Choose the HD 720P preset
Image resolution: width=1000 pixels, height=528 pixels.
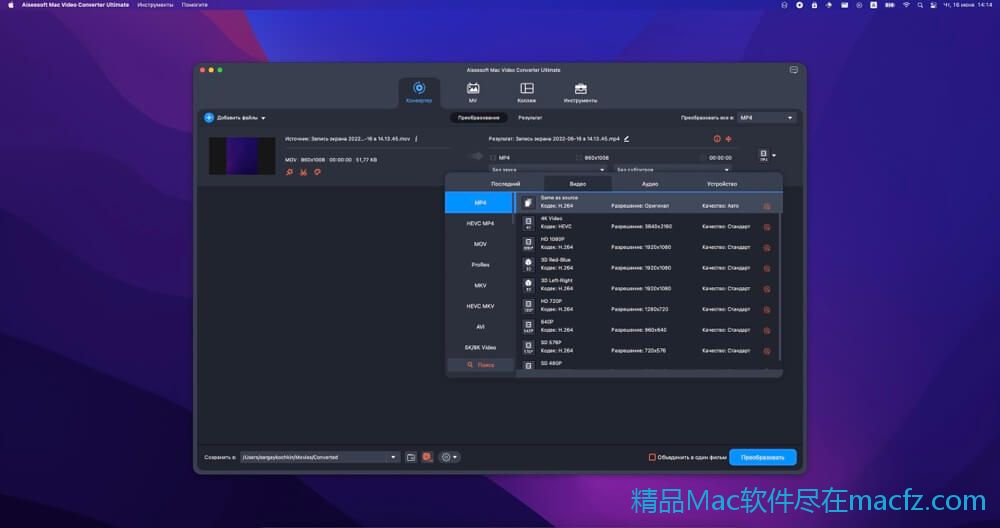[647, 306]
